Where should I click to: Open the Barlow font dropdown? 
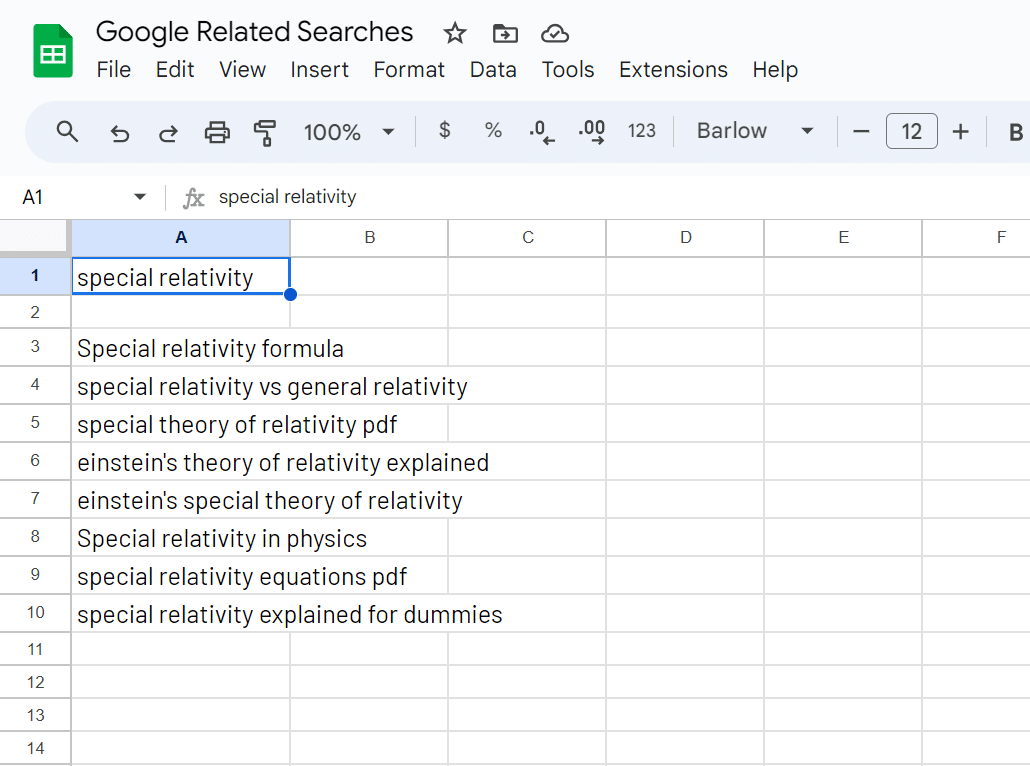[x=755, y=131]
